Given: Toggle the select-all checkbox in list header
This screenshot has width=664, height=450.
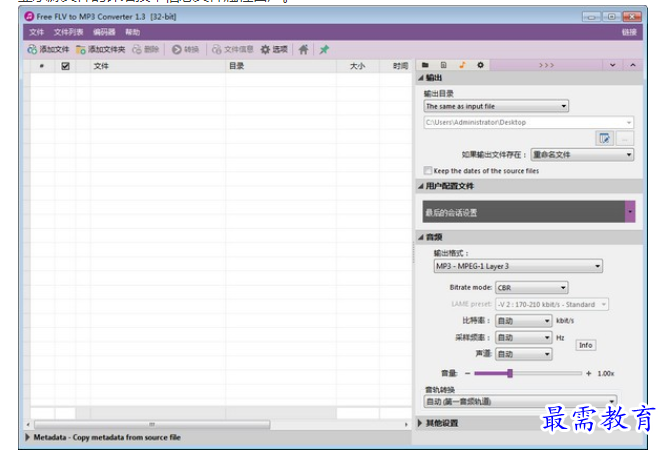Looking at the screenshot, I should click(65, 66).
